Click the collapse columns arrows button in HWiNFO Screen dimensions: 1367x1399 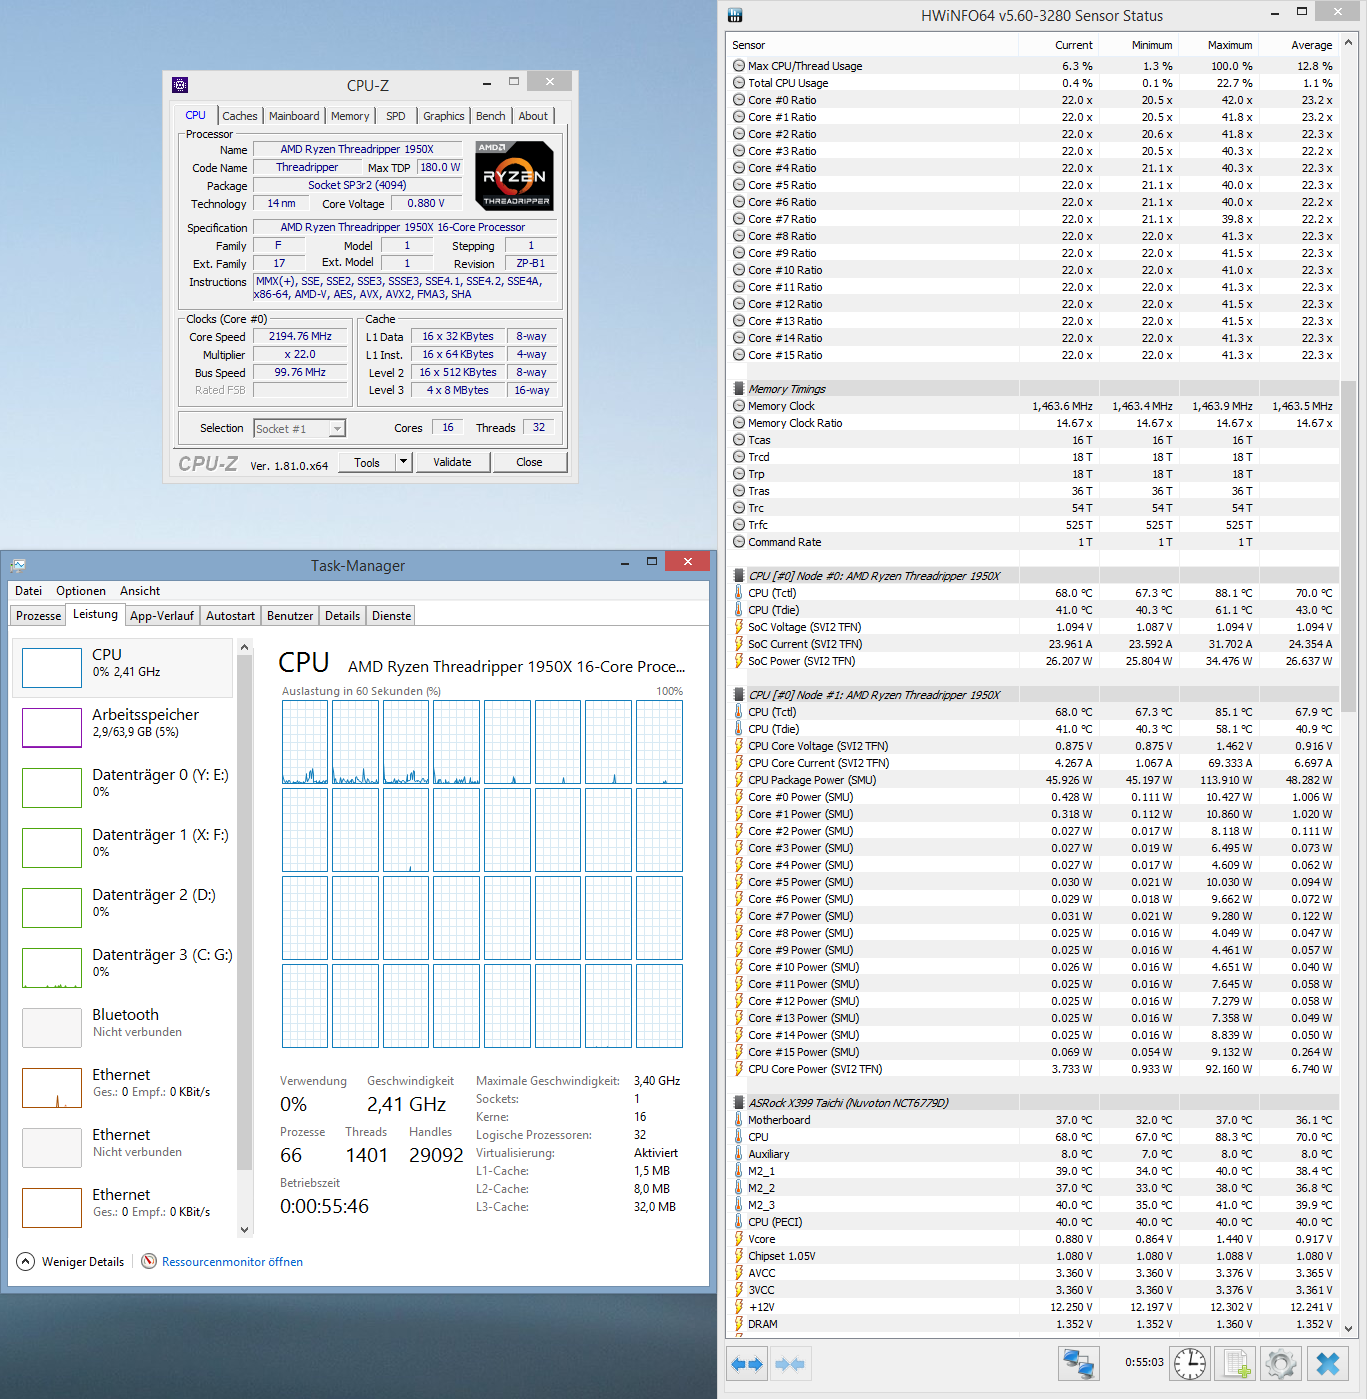pyautogui.click(x=789, y=1364)
